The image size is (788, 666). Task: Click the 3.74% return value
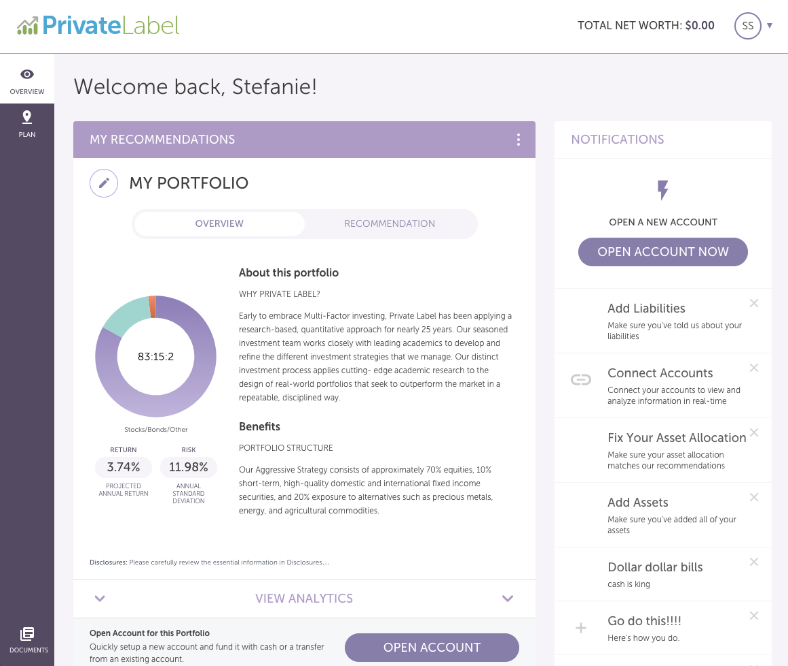[124, 467]
